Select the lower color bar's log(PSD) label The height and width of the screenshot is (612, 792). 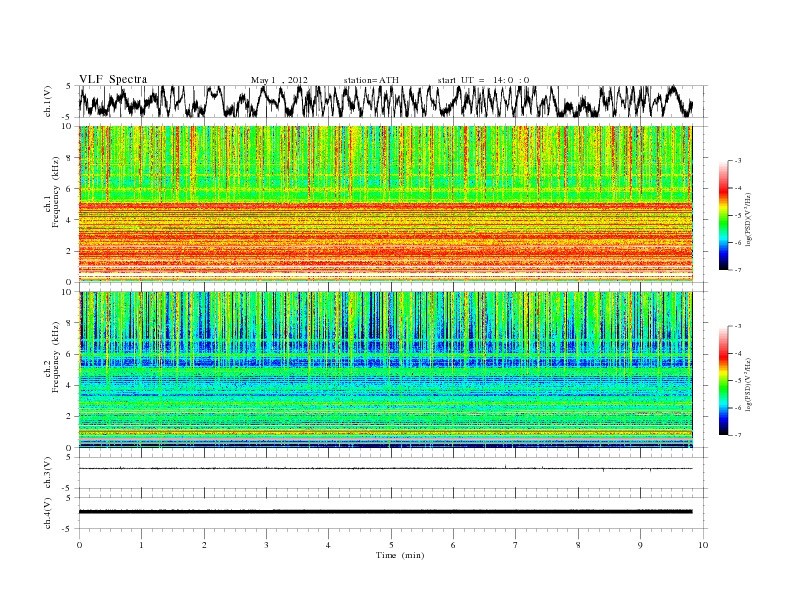(749, 384)
